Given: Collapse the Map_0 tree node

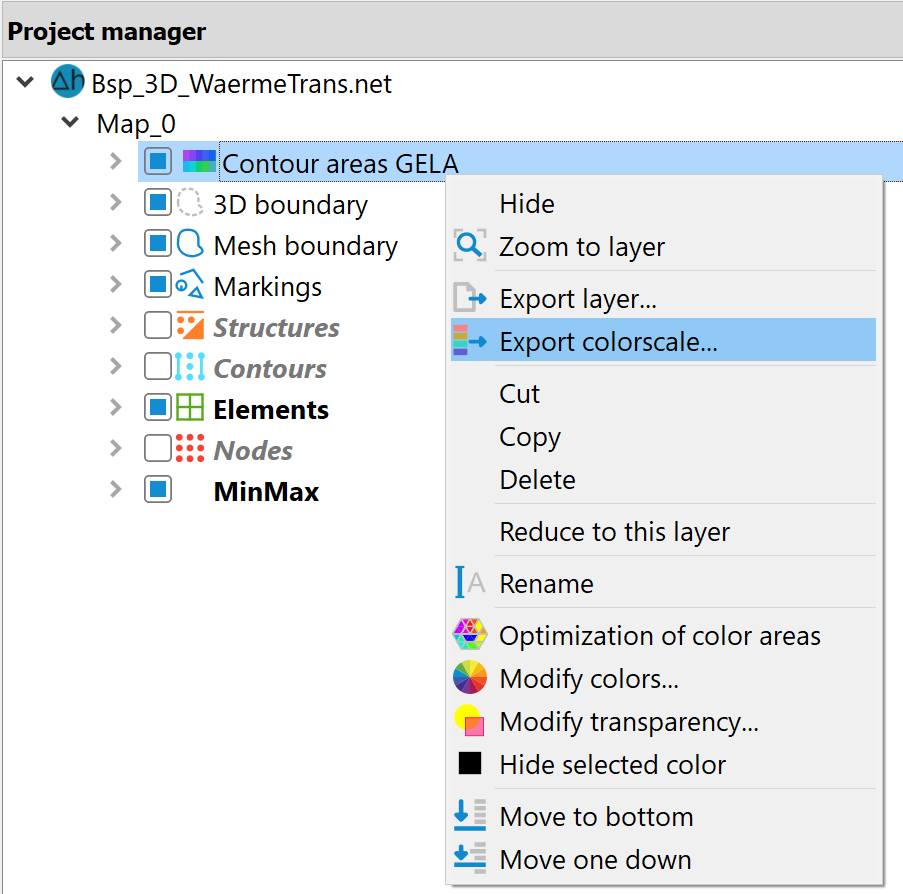Looking at the screenshot, I should (70, 122).
